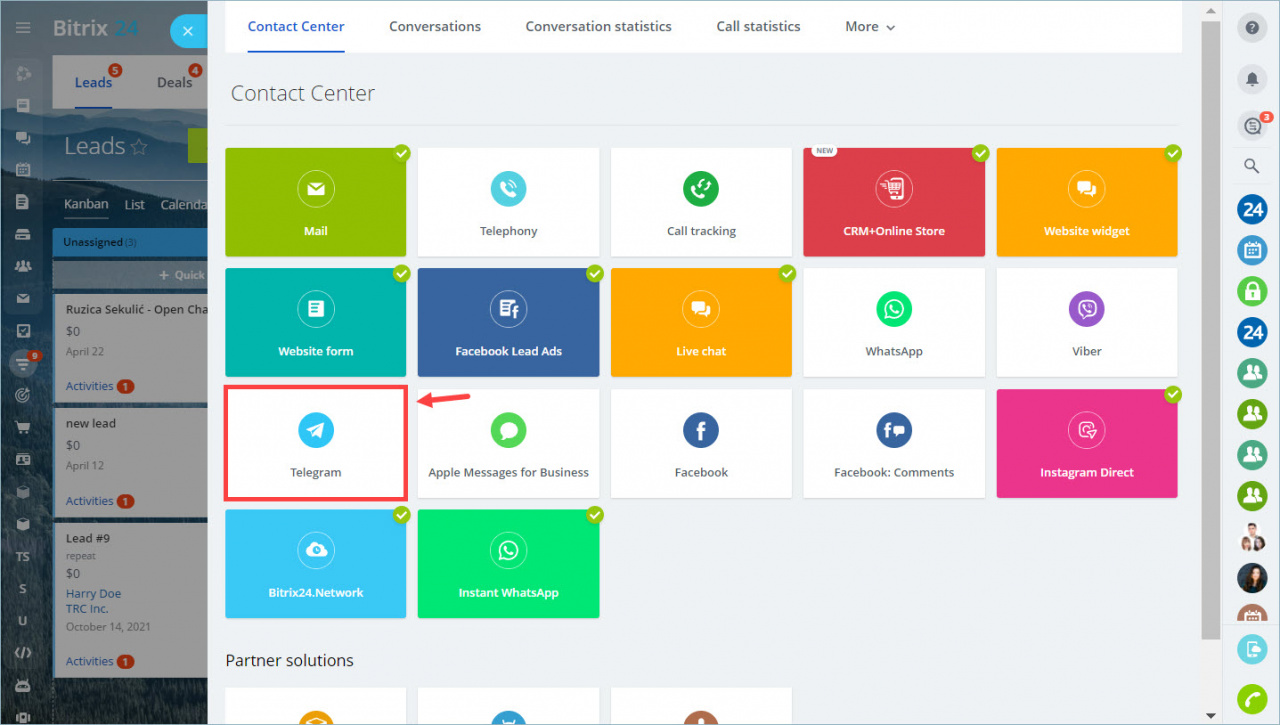Screen dimensions: 1280x725
Task: Open the Instagram Direct tile
Action: click(1087, 443)
